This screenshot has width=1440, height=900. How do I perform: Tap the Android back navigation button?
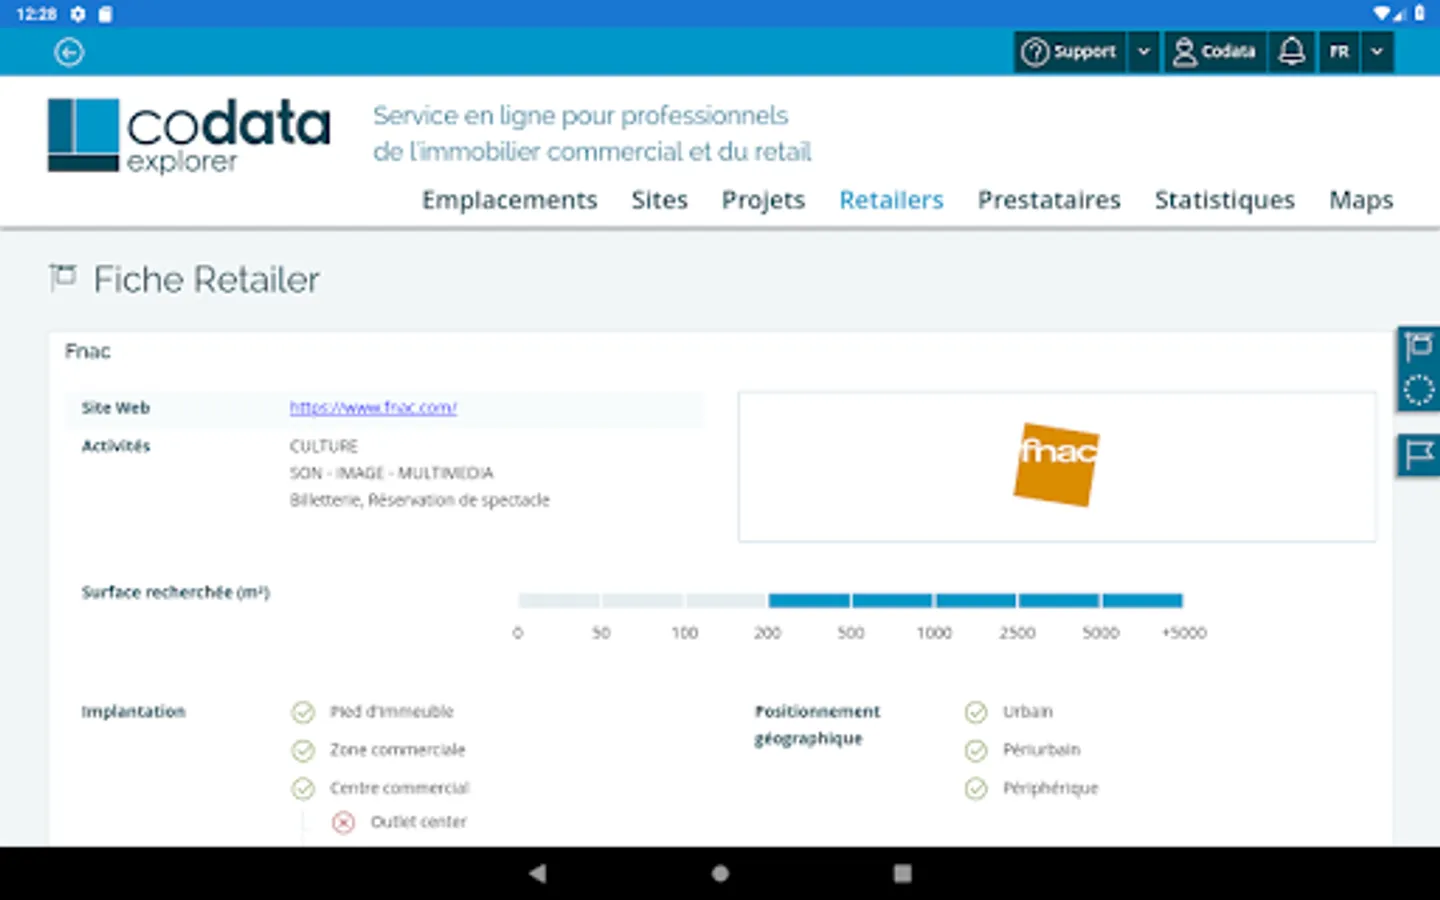pyautogui.click(x=538, y=873)
